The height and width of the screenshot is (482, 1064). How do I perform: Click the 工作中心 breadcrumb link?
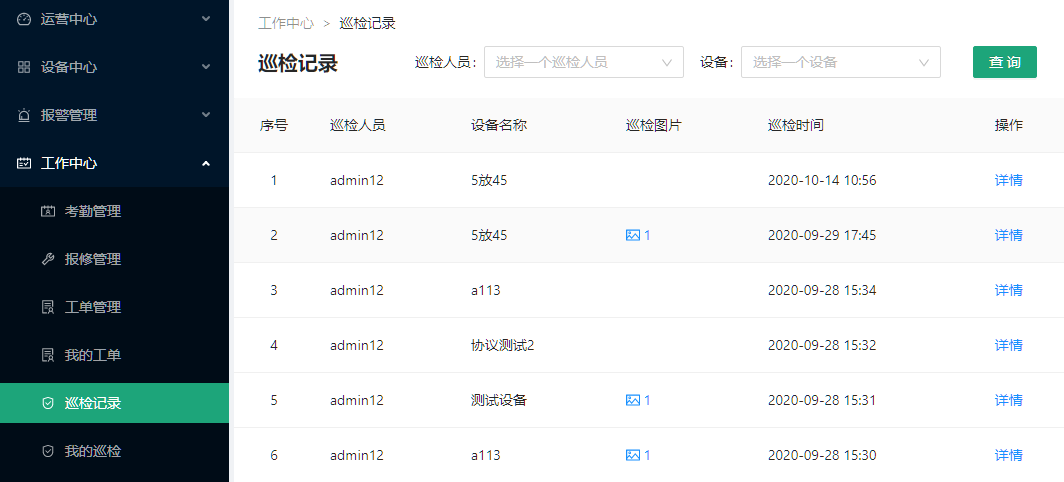pyautogui.click(x=285, y=23)
